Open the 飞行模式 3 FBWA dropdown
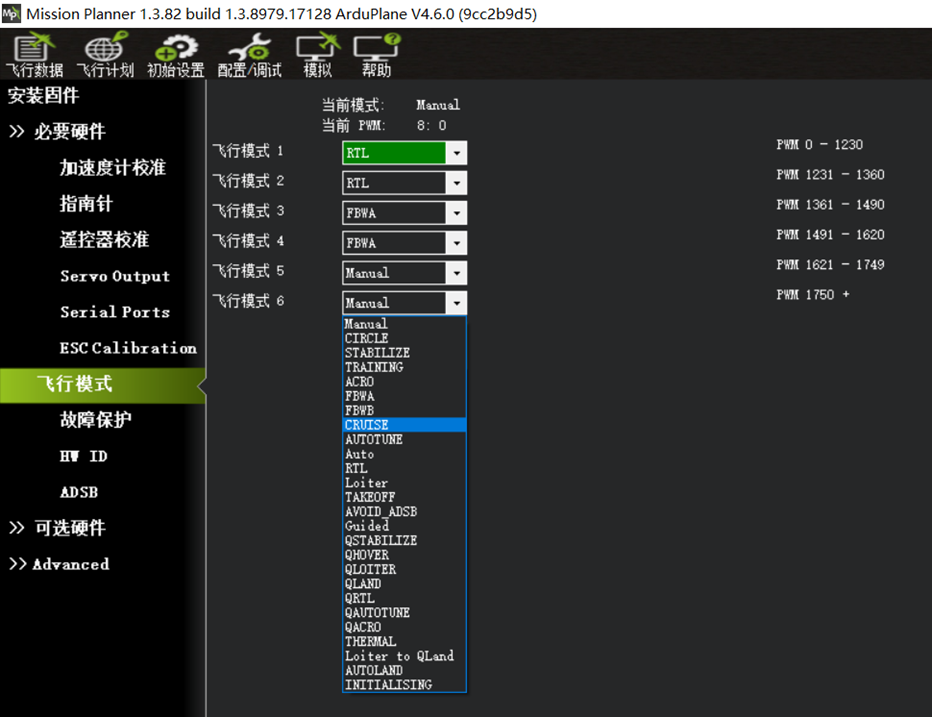 tap(404, 213)
